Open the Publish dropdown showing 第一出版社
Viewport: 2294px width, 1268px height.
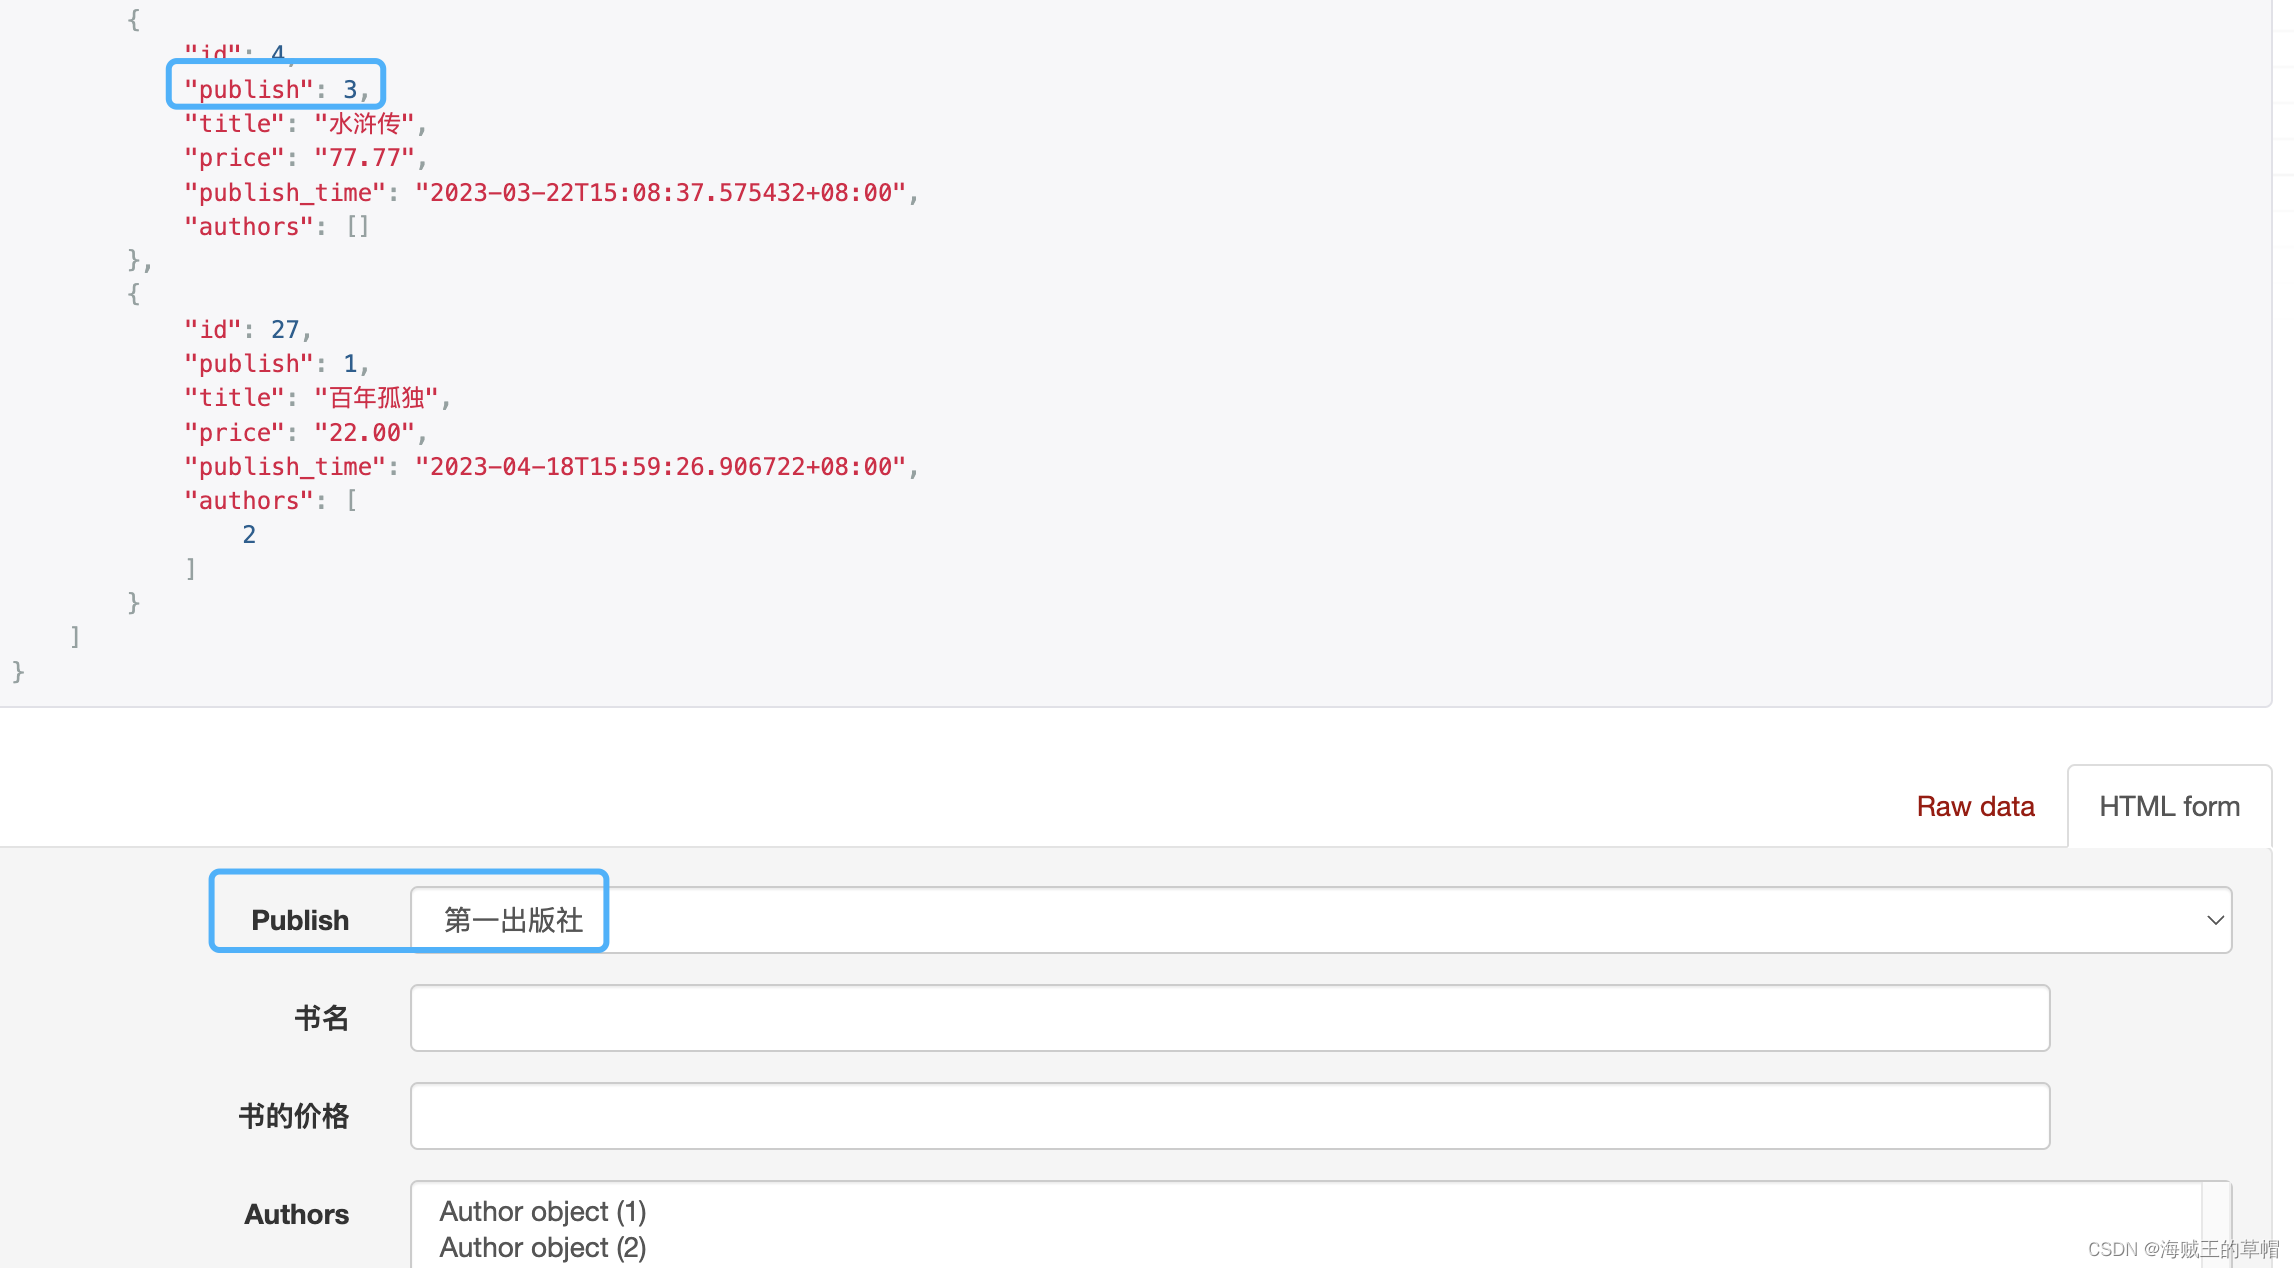click(x=1321, y=919)
